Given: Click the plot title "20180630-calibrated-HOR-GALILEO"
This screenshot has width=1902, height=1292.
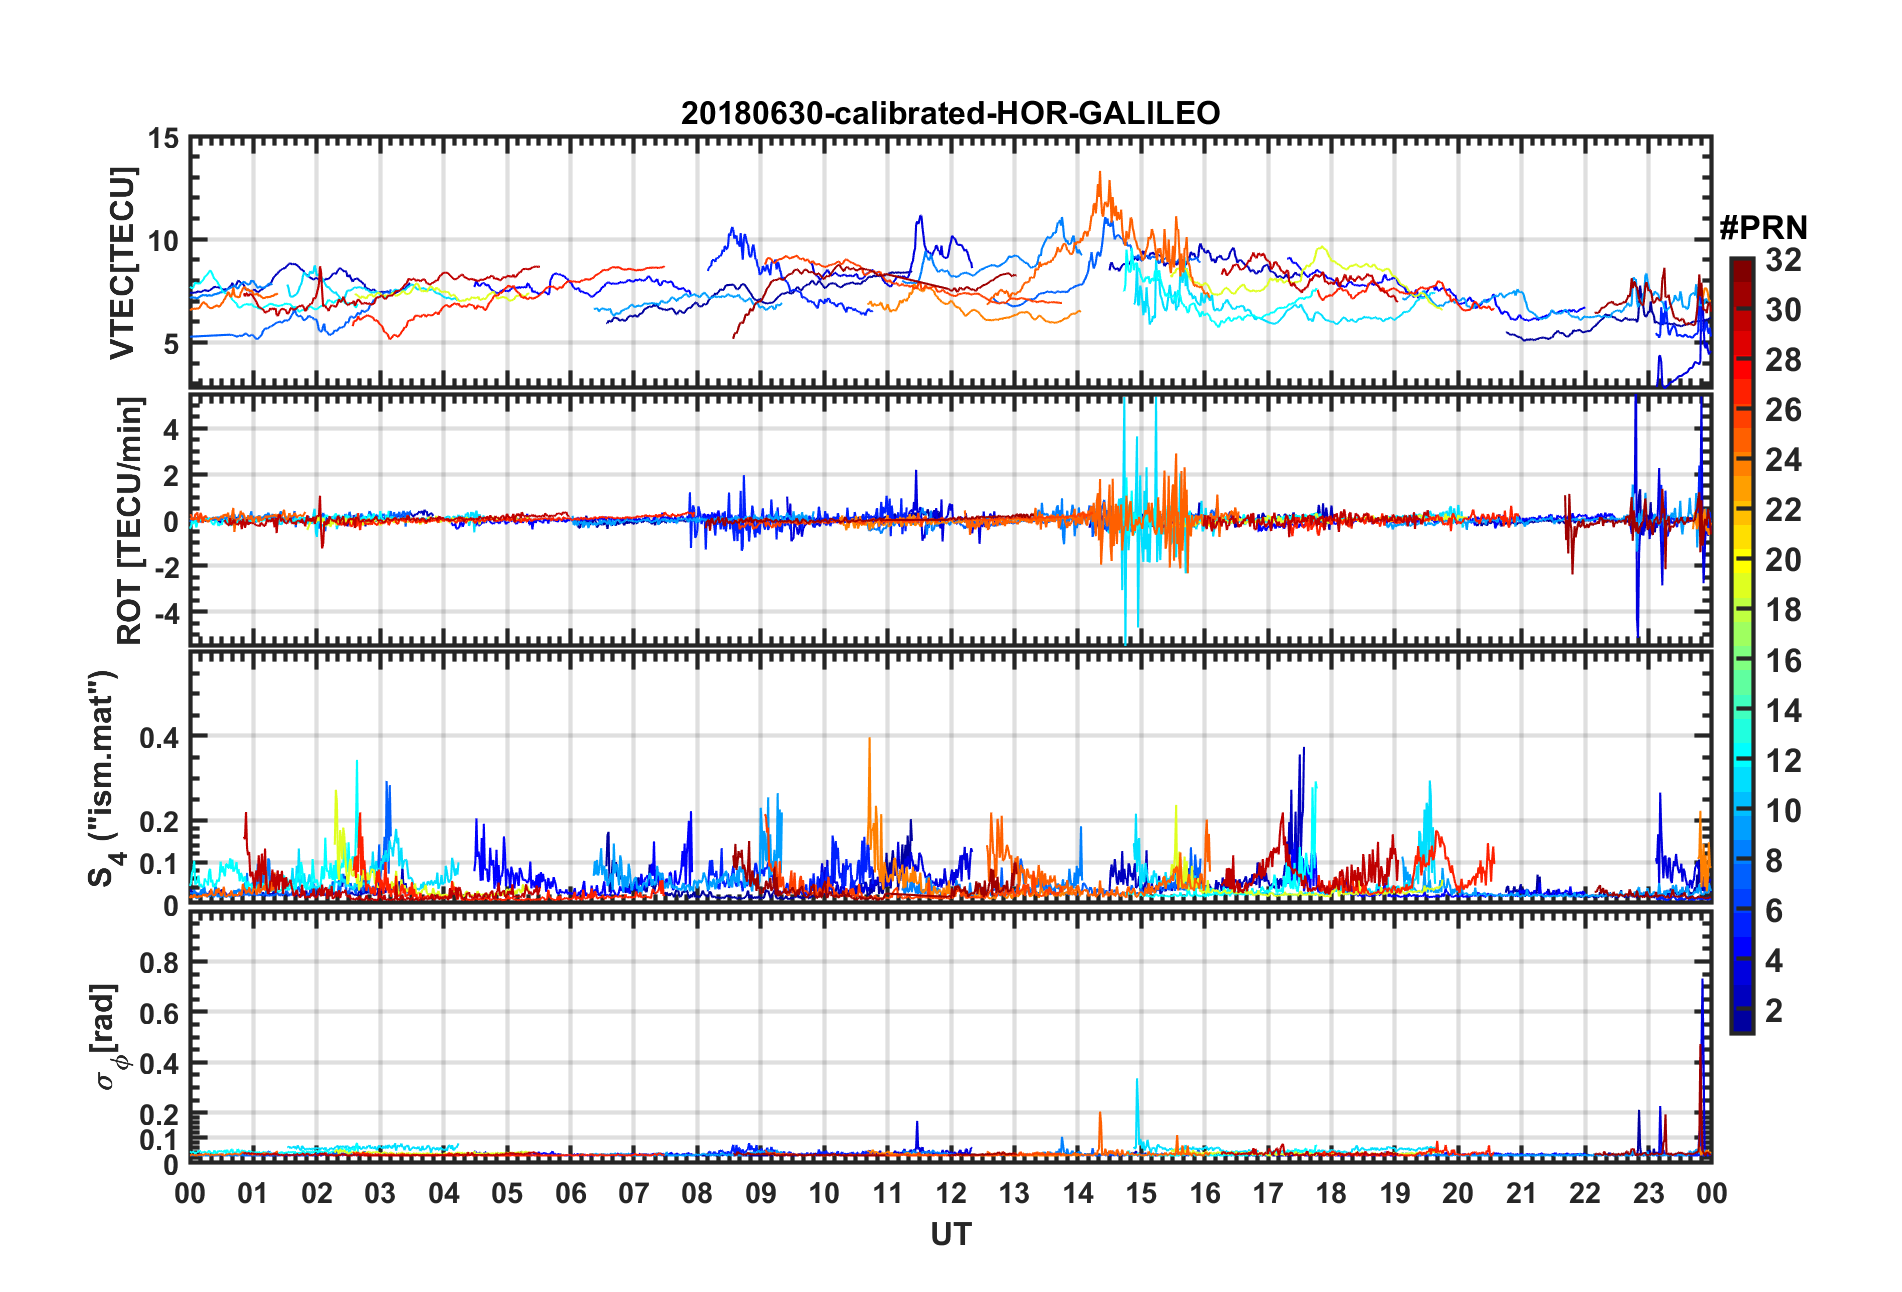Looking at the screenshot, I should (950, 113).
